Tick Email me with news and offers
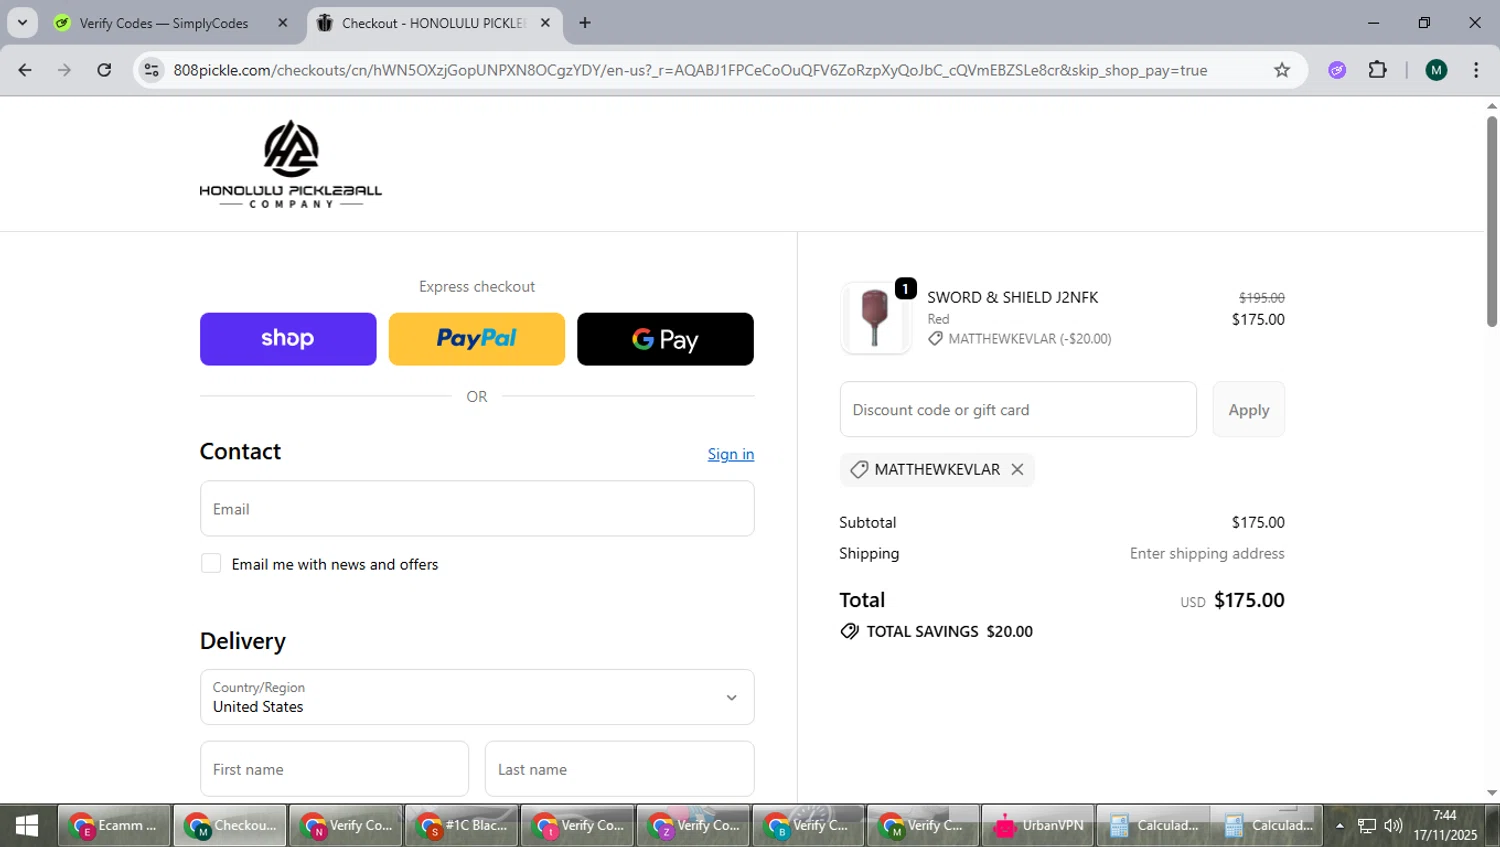This screenshot has height=847, width=1500. (x=211, y=564)
